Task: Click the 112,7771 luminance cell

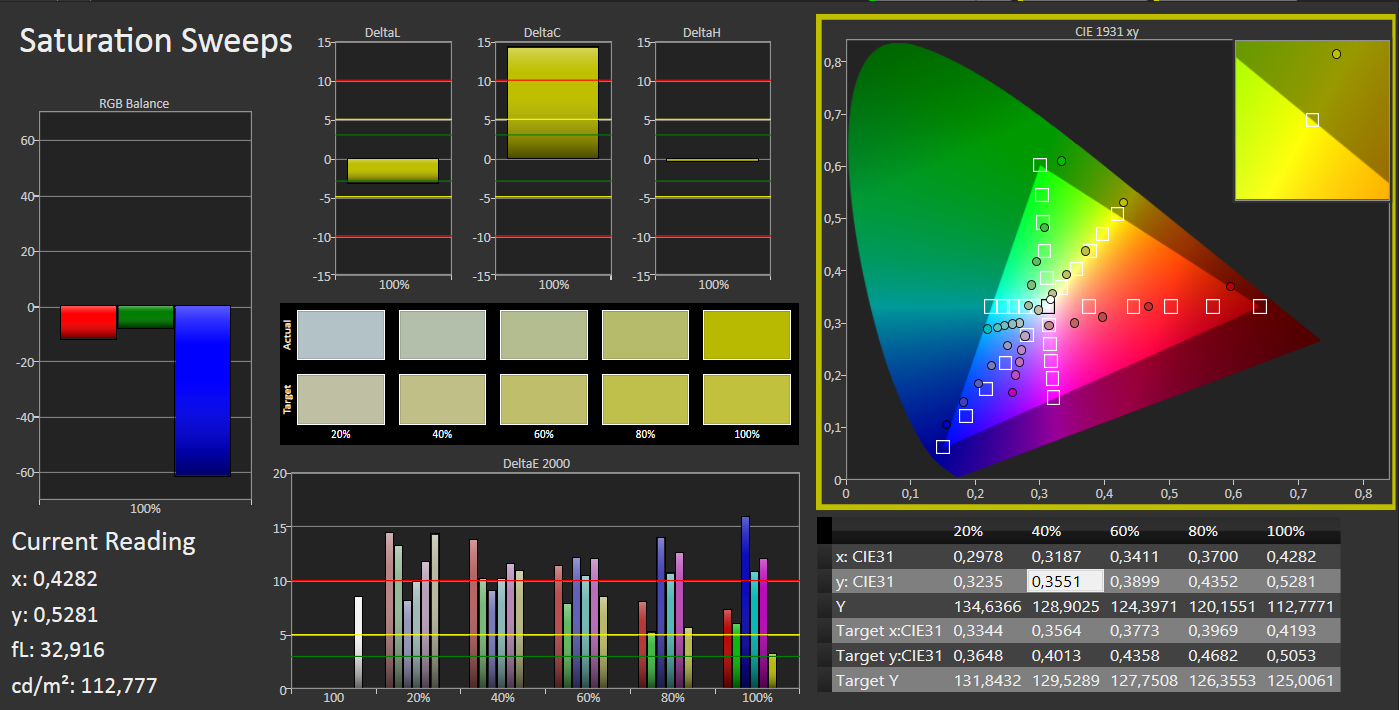Action: [x=1299, y=606]
